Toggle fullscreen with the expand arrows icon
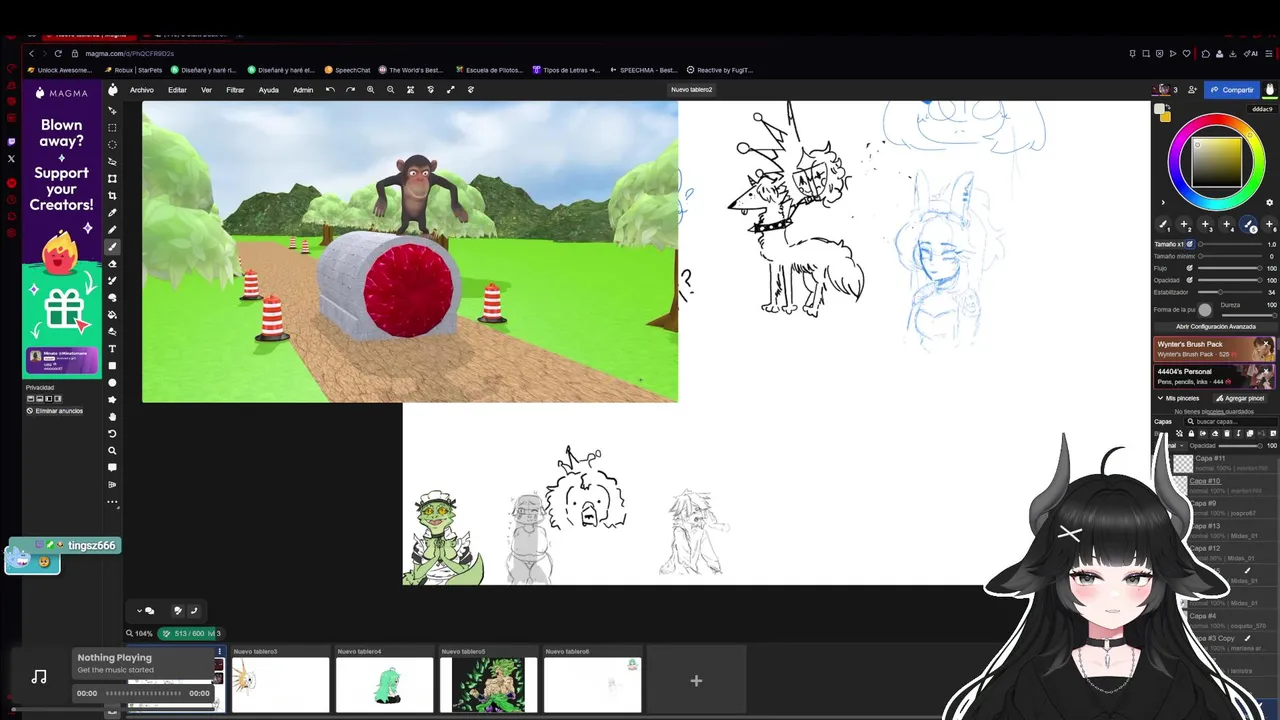Screen dimensions: 1280x720 [450, 90]
